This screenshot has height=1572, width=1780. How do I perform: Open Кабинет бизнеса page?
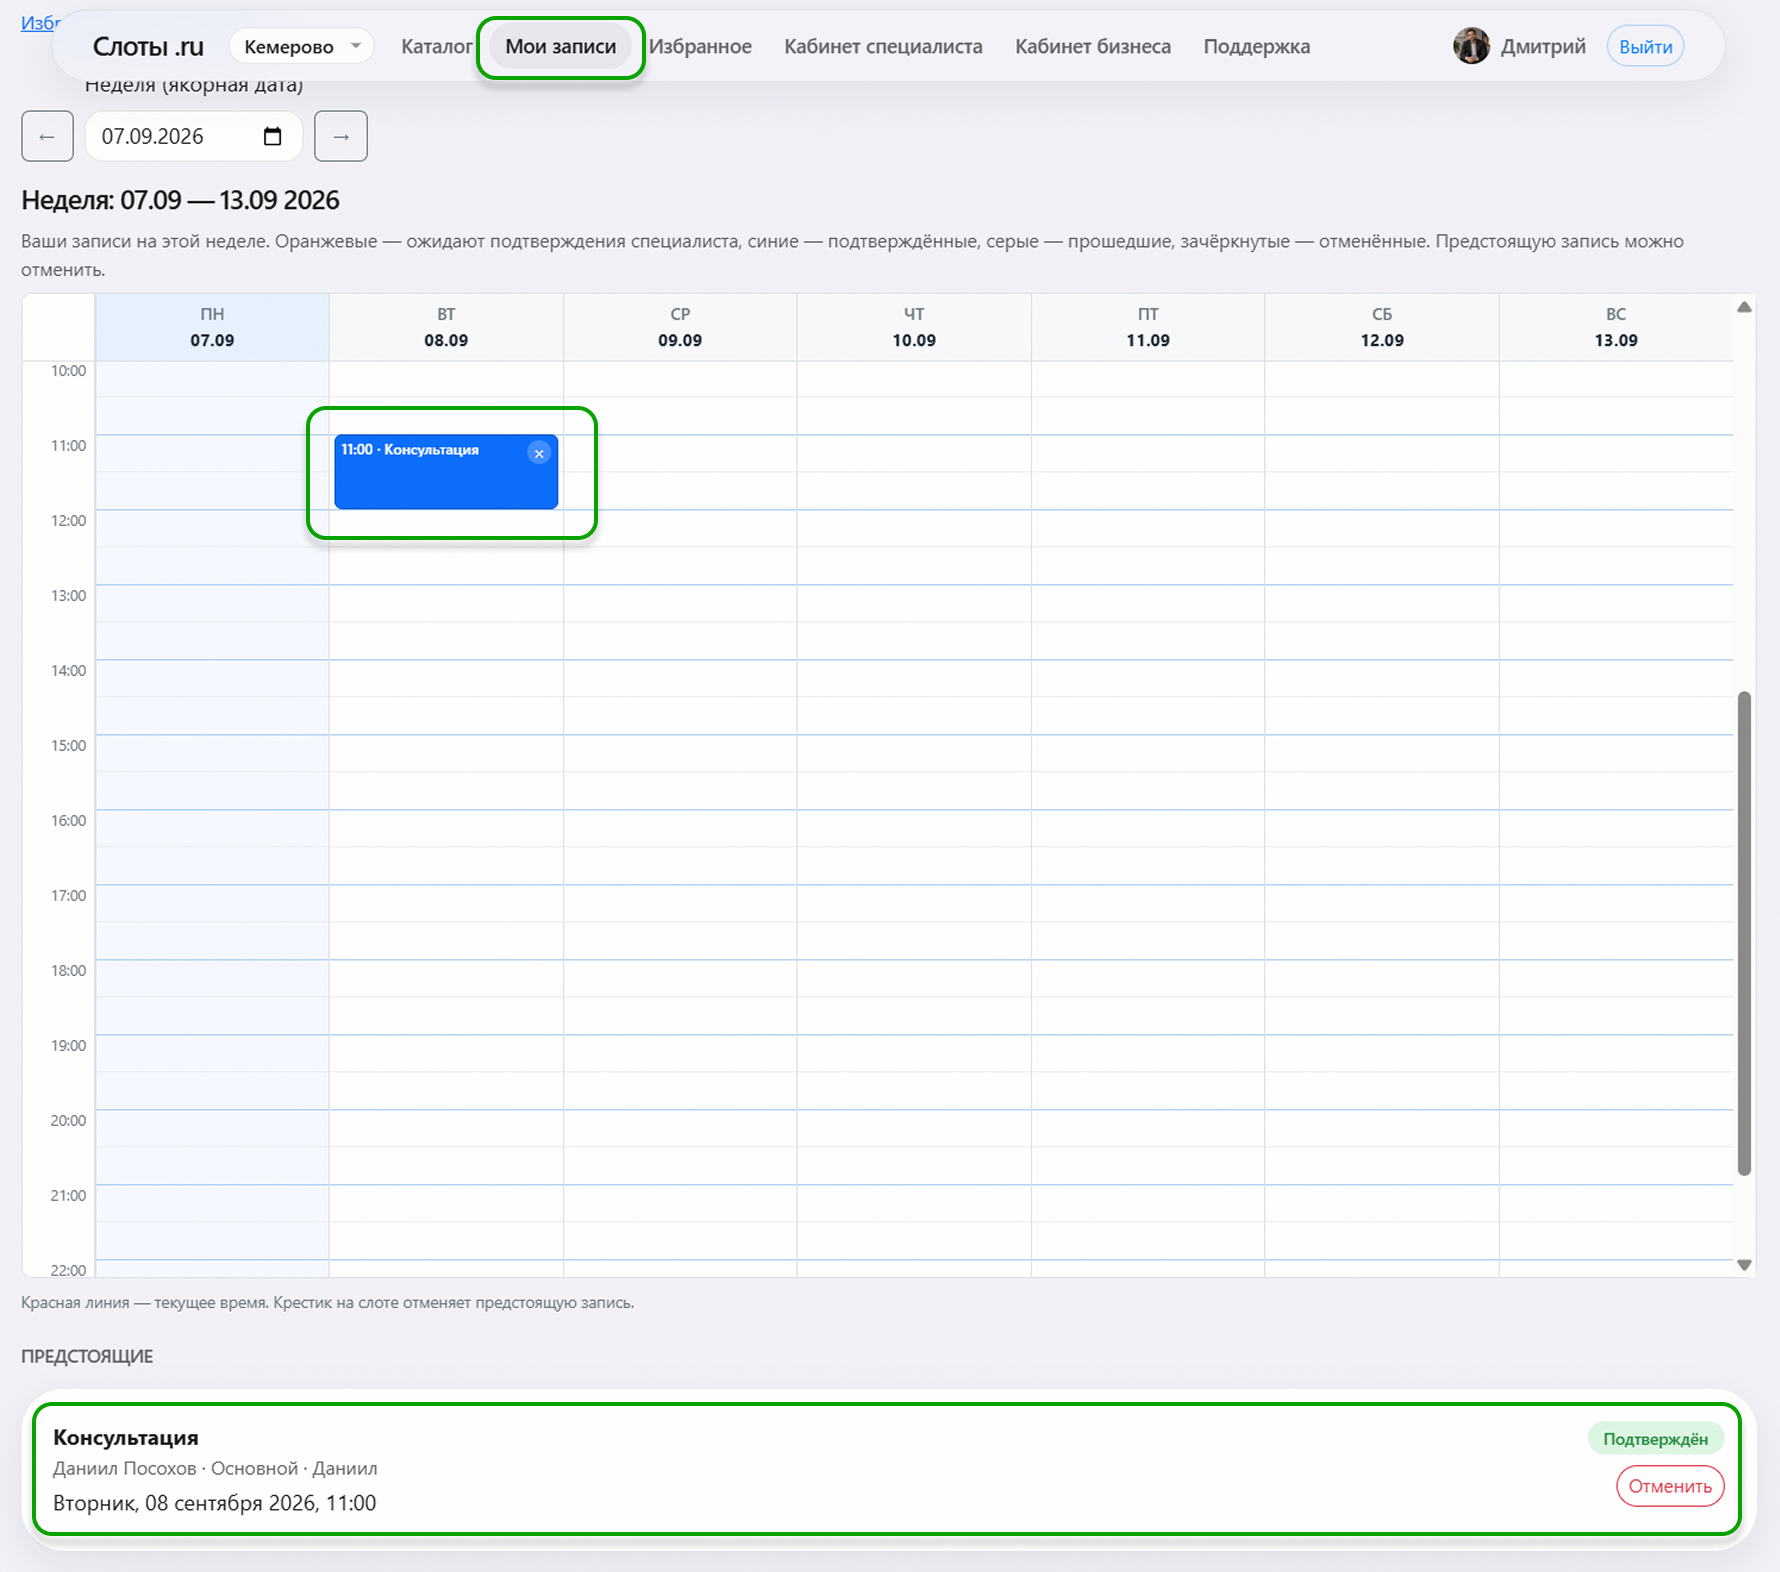click(1093, 46)
